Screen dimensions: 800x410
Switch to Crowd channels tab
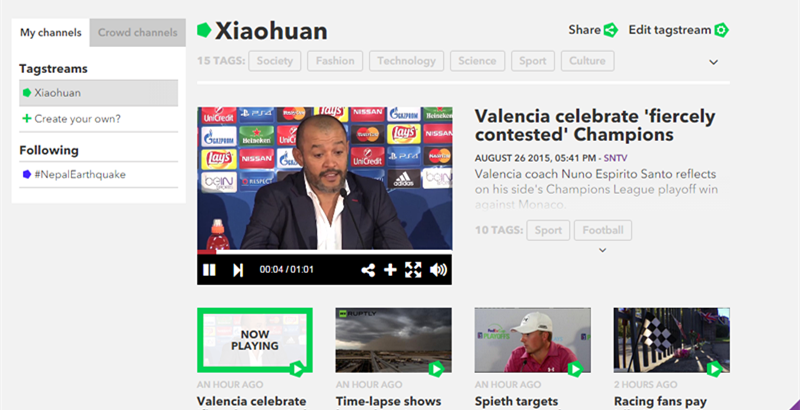(x=138, y=33)
